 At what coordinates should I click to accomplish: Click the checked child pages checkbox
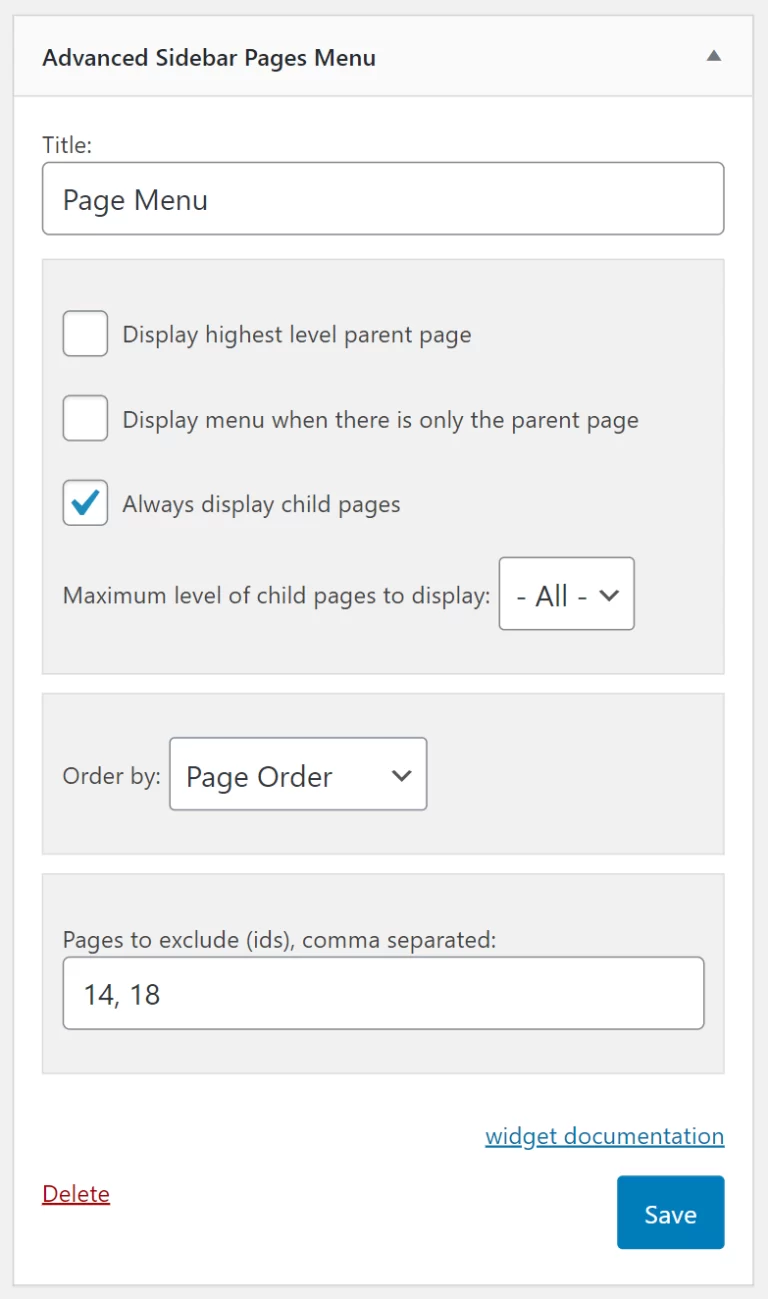[85, 503]
